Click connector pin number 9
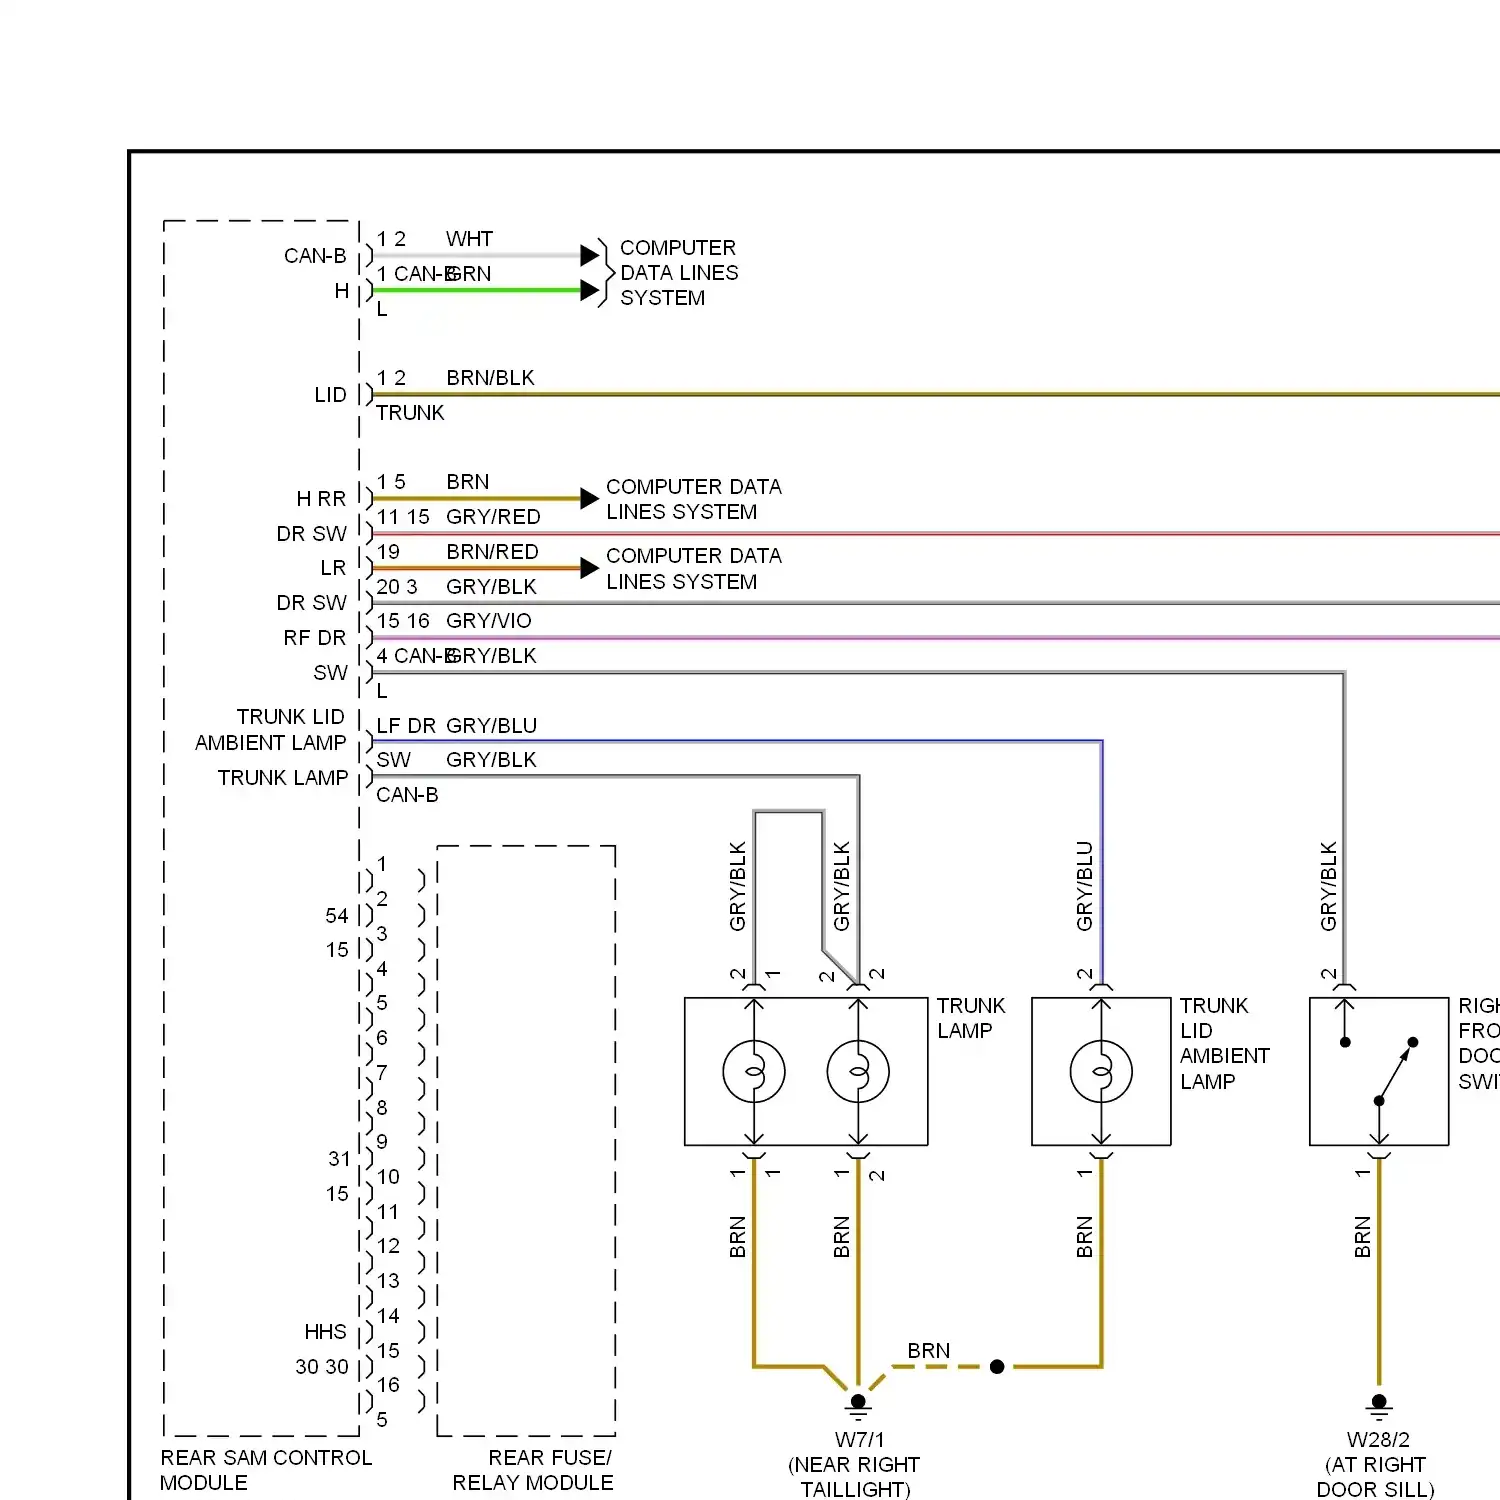Image resolution: width=1500 pixels, height=1500 pixels. click(x=382, y=1142)
